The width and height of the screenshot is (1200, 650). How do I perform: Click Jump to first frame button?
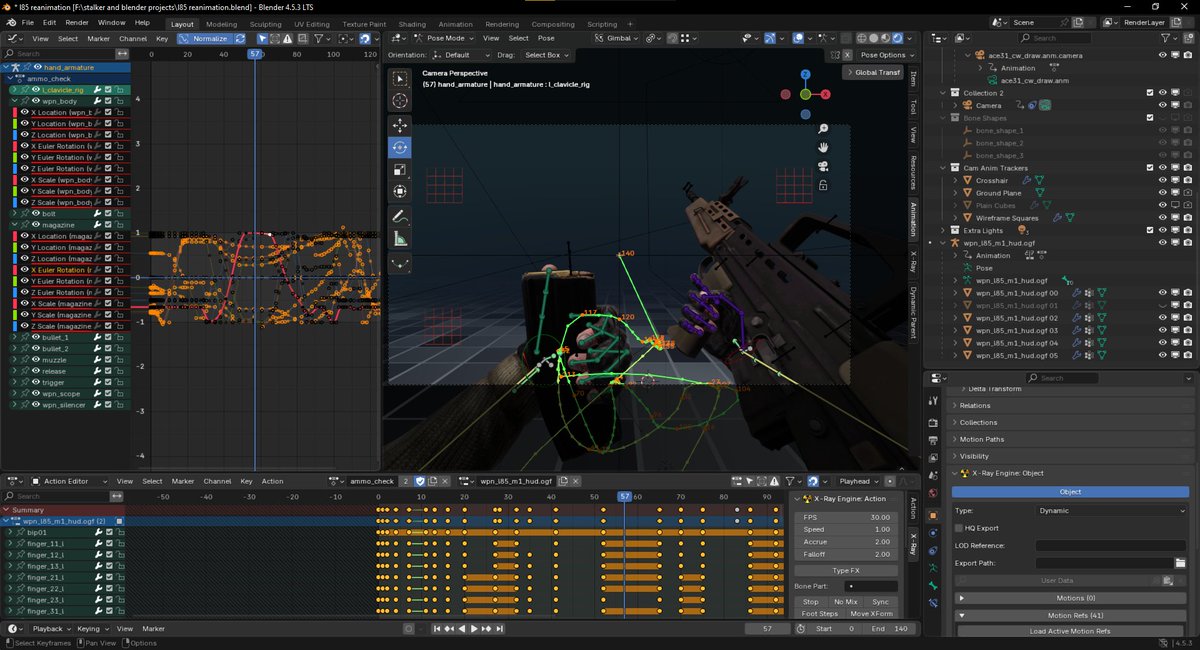[437, 629]
